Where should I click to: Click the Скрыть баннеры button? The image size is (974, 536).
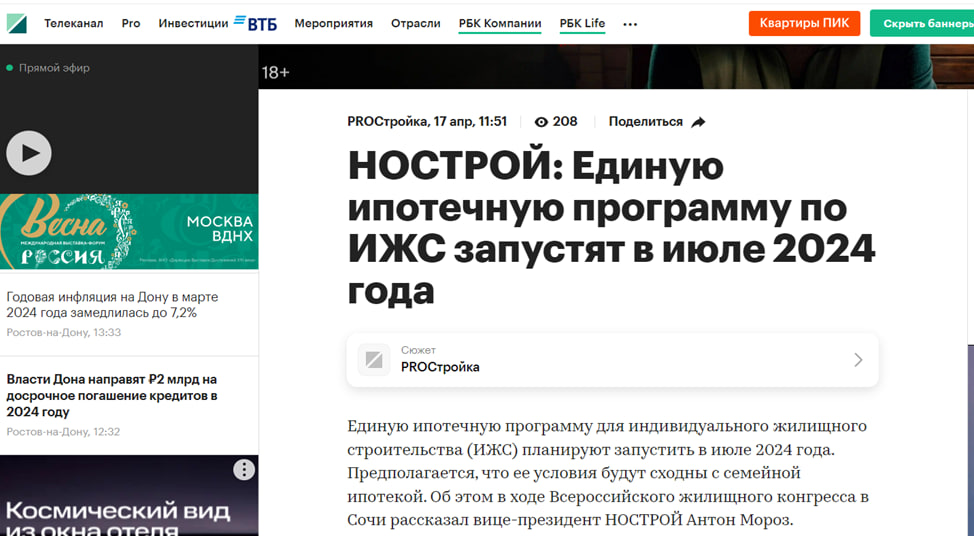coord(922,24)
